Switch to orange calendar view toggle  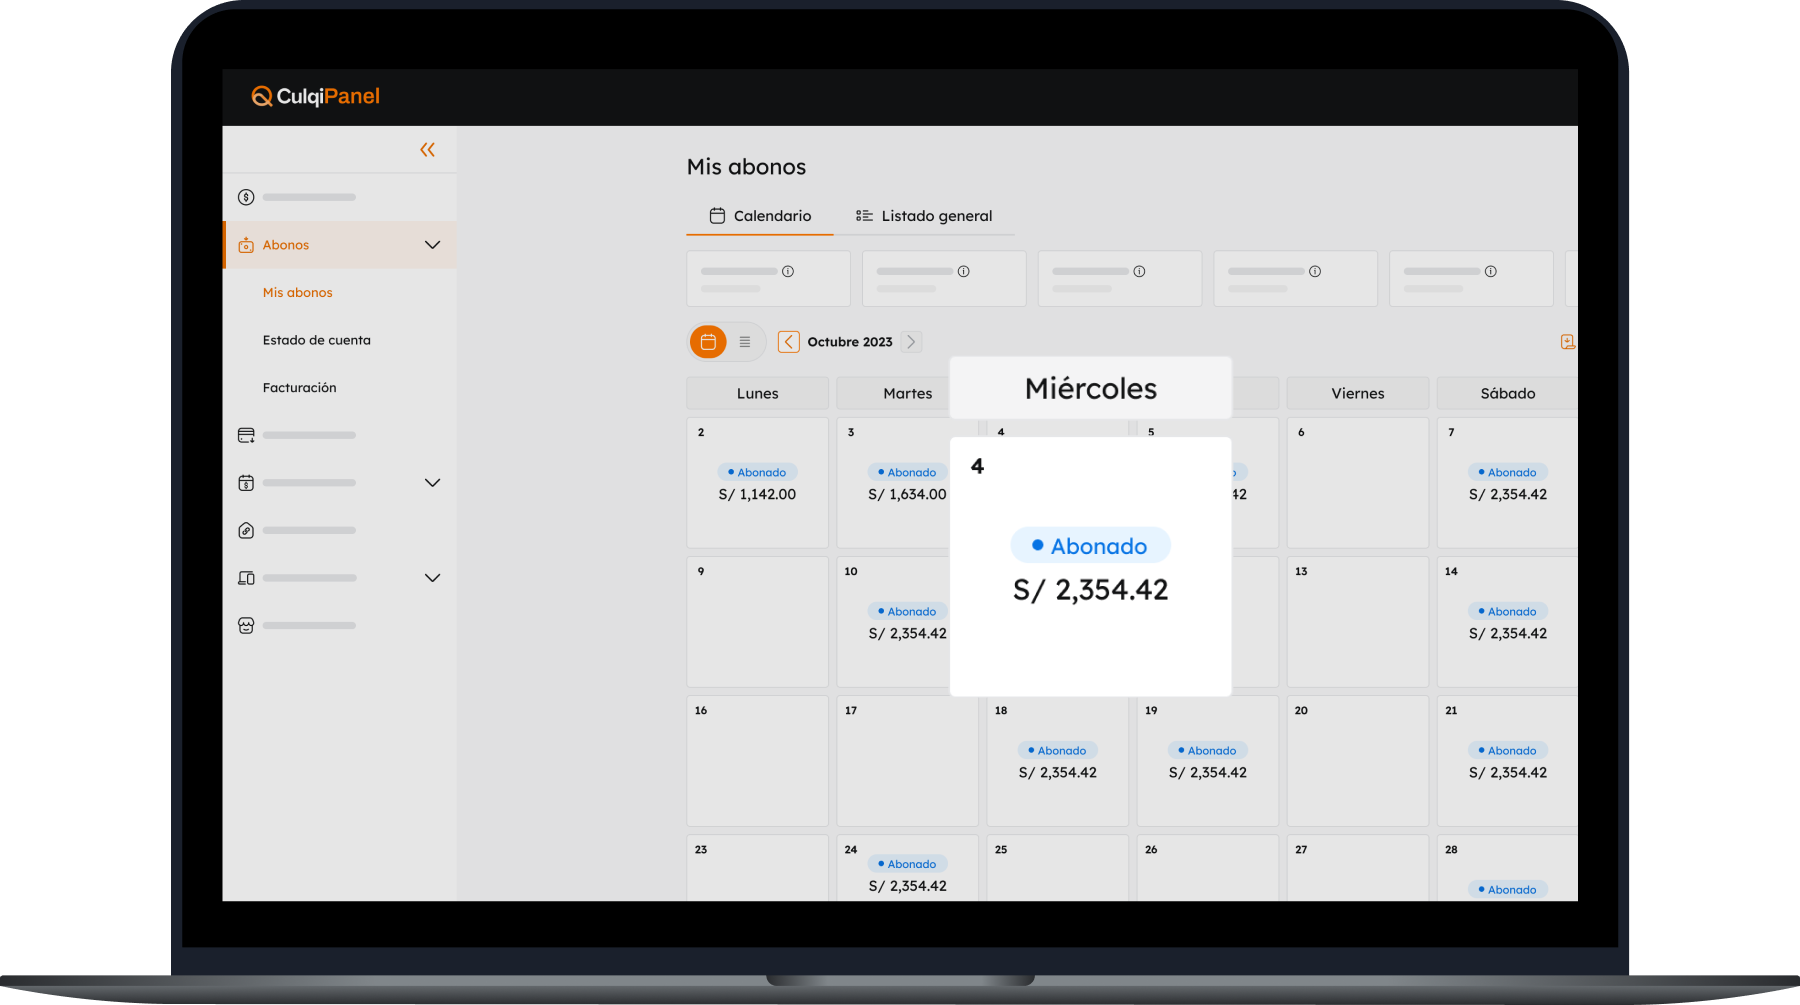(708, 342)
